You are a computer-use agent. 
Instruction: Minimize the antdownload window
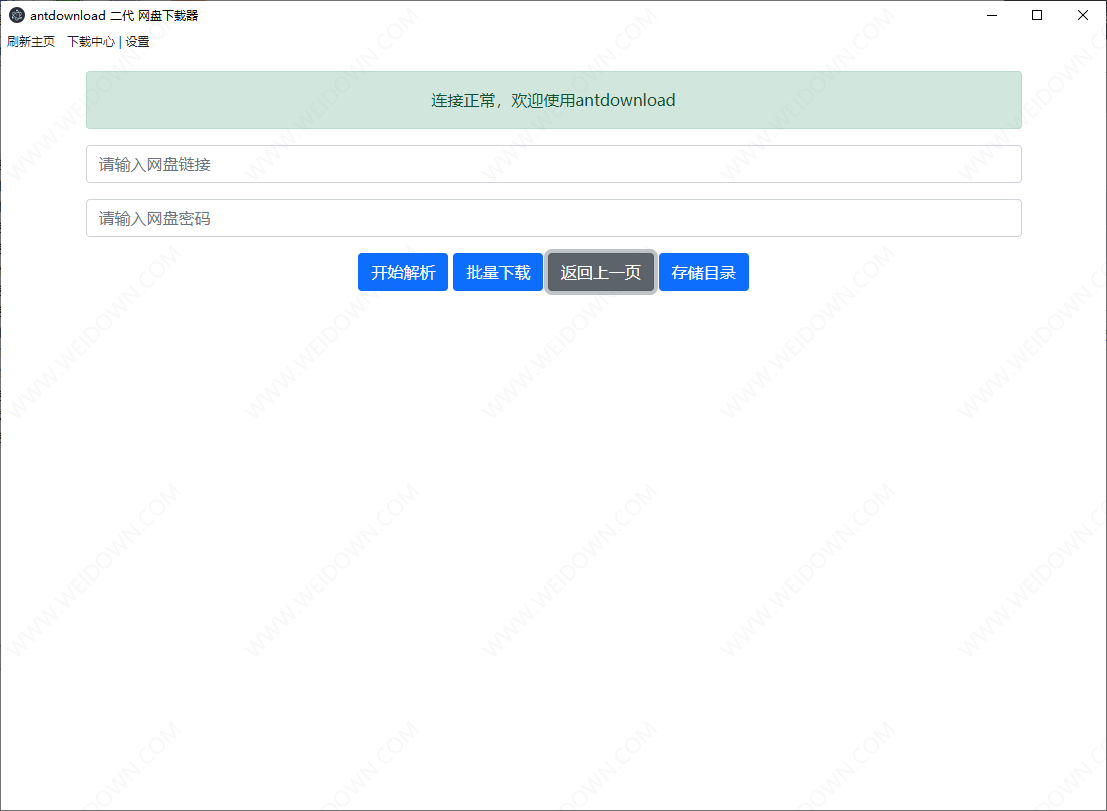coord(992,15)
